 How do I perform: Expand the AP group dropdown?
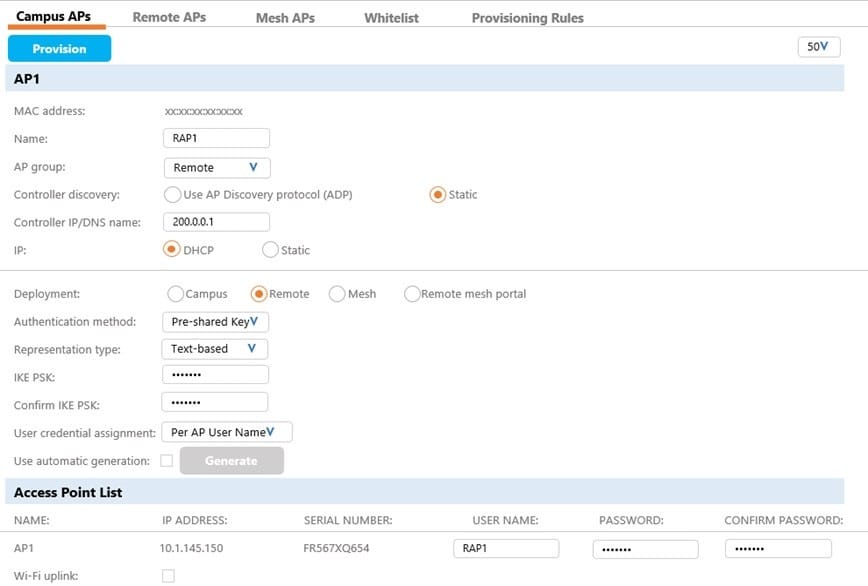216,168
